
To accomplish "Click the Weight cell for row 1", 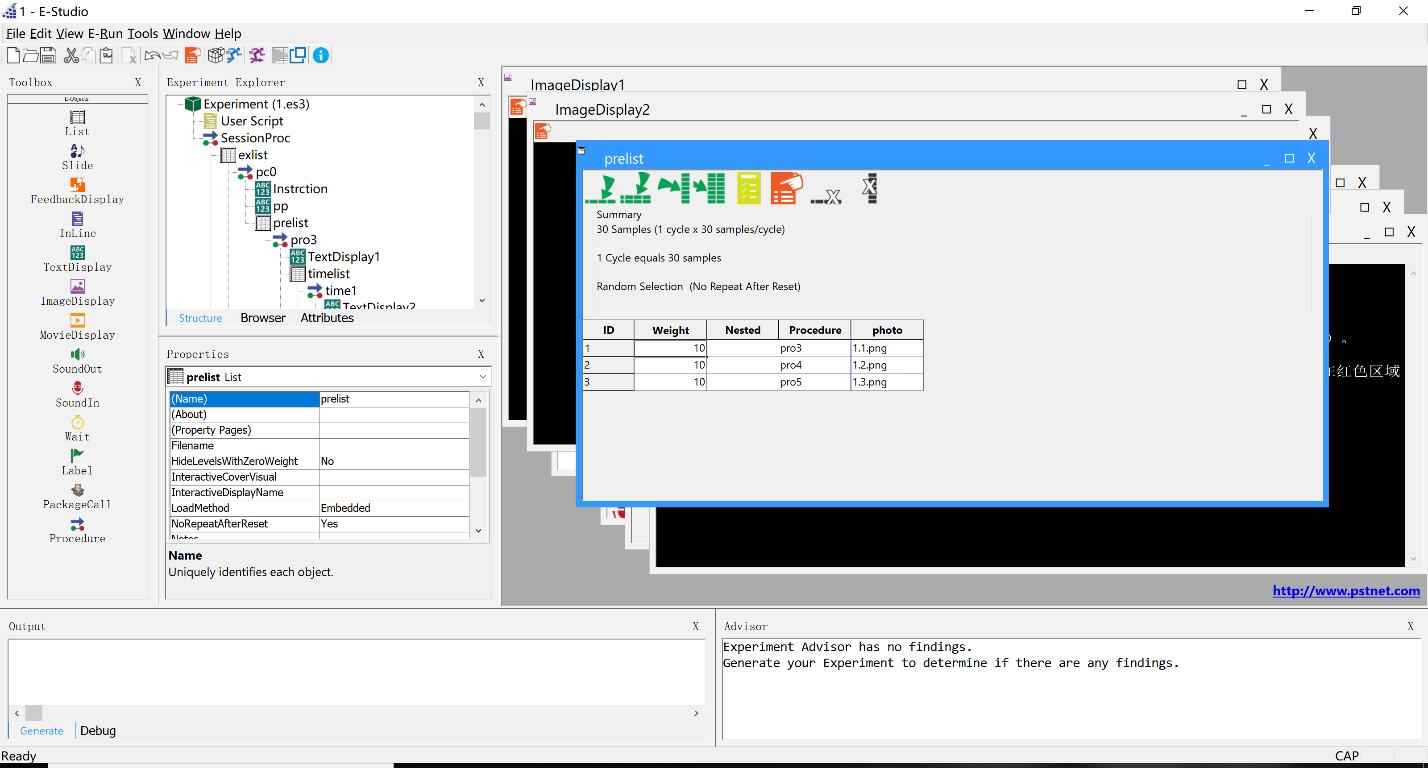I will click(x=670, y=348).
